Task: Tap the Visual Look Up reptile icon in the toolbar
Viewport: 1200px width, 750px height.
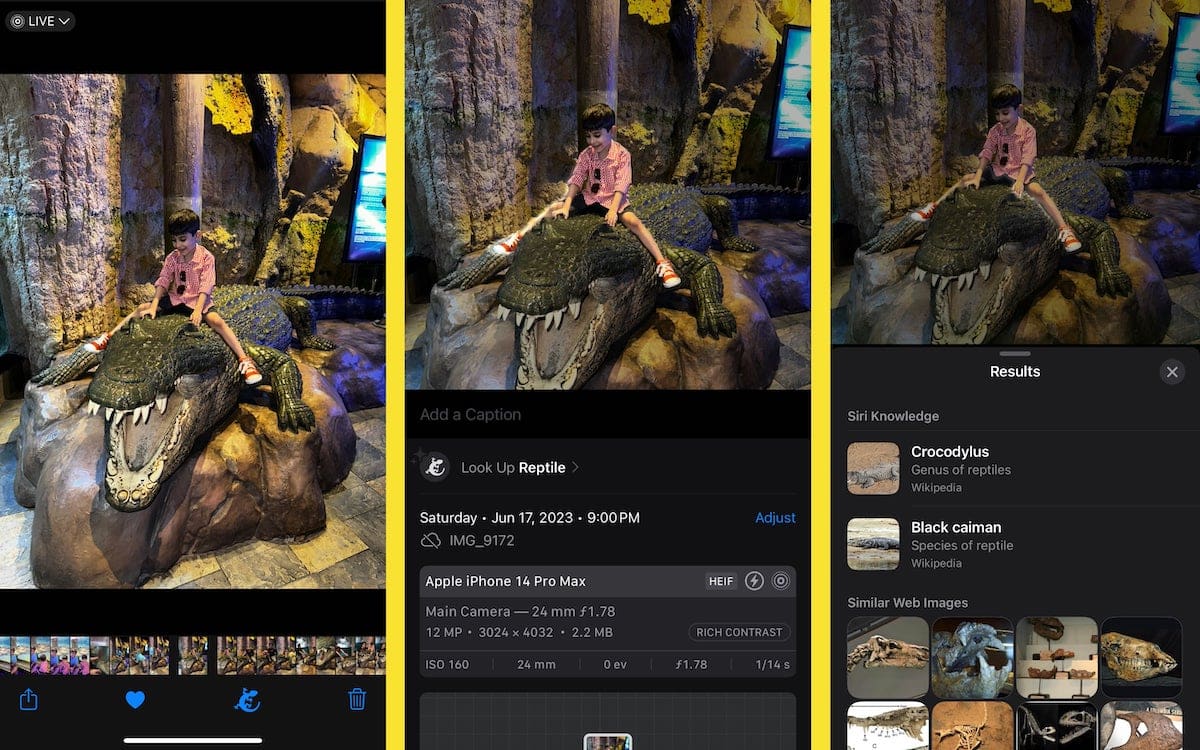Action: click(246, 701)
